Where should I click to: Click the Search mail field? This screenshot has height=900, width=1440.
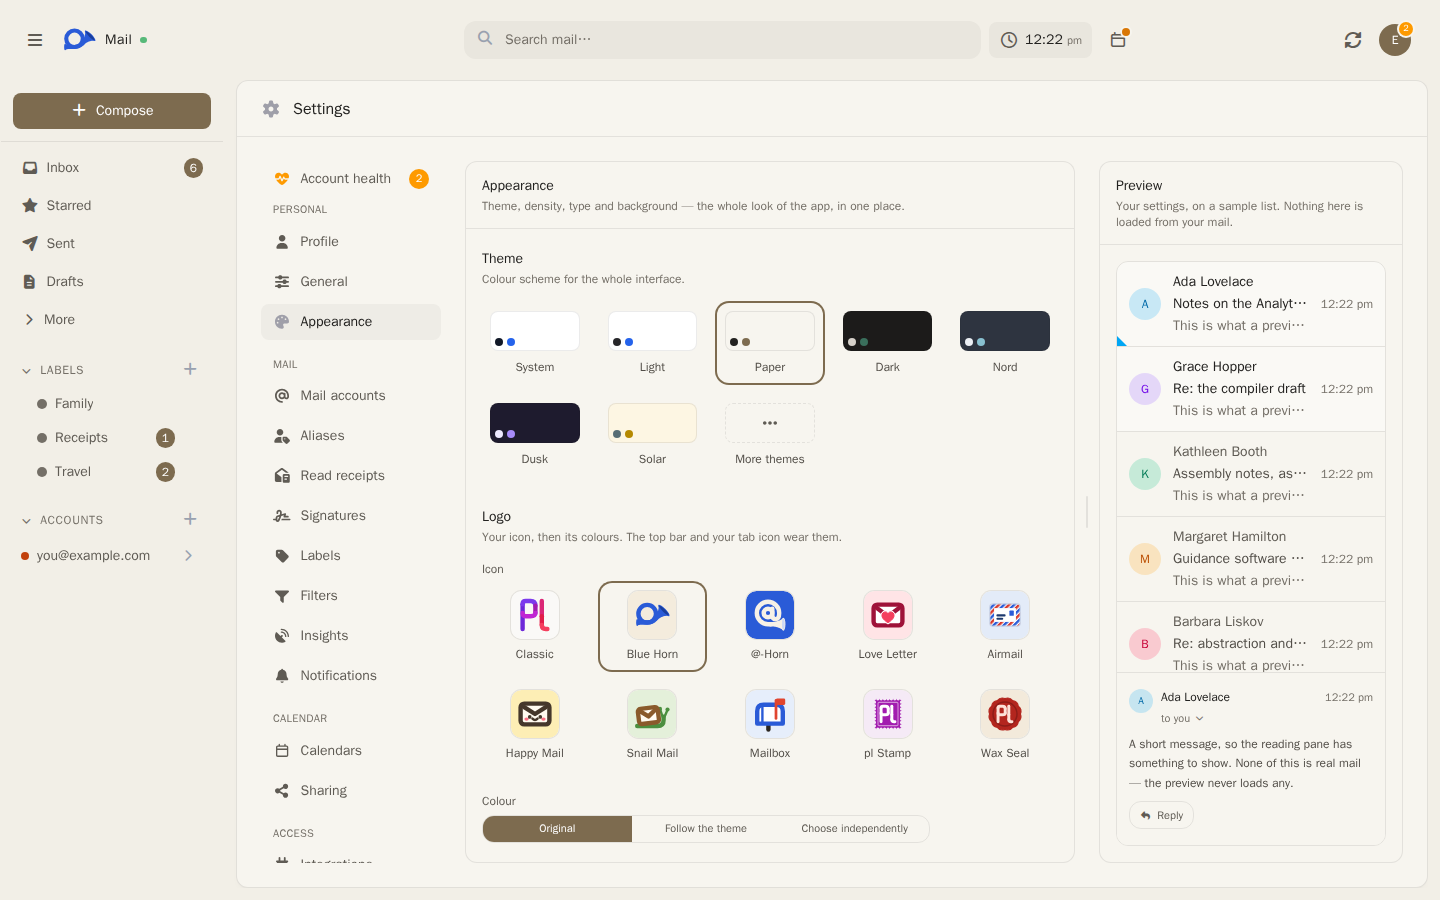722,40
